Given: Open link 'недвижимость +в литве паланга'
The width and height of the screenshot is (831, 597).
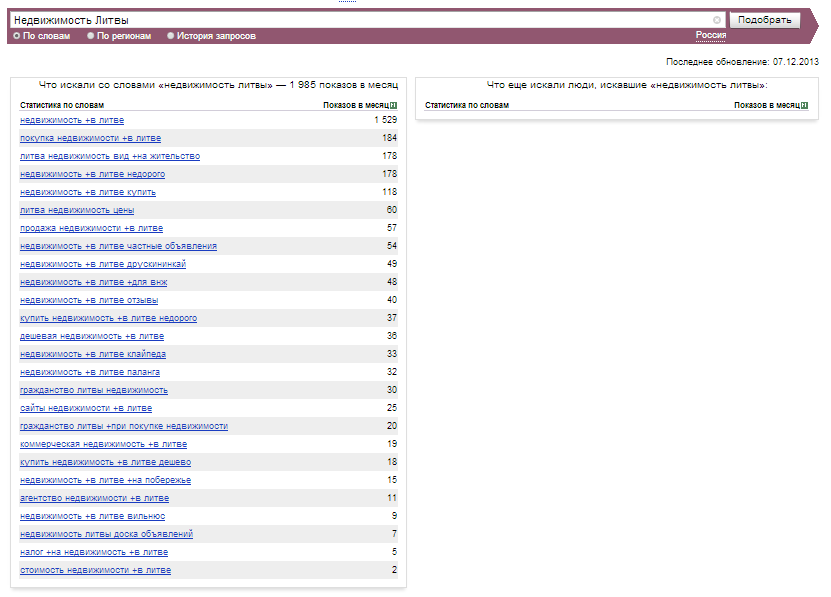Looking at the screenshot, I should point(90,373).
